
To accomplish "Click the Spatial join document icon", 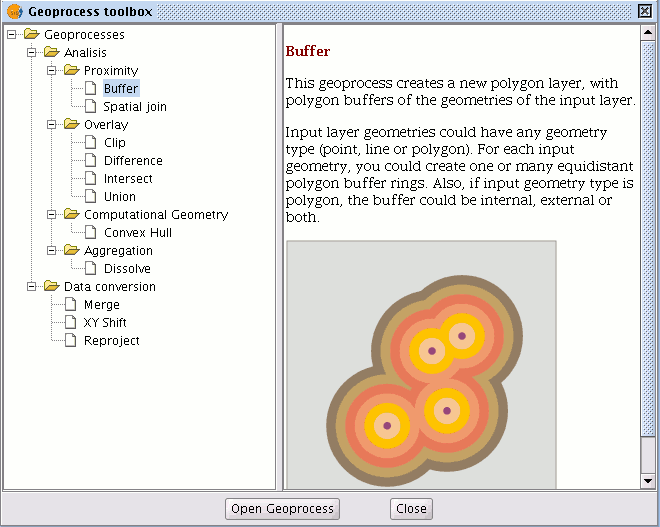I will point(91,106).
